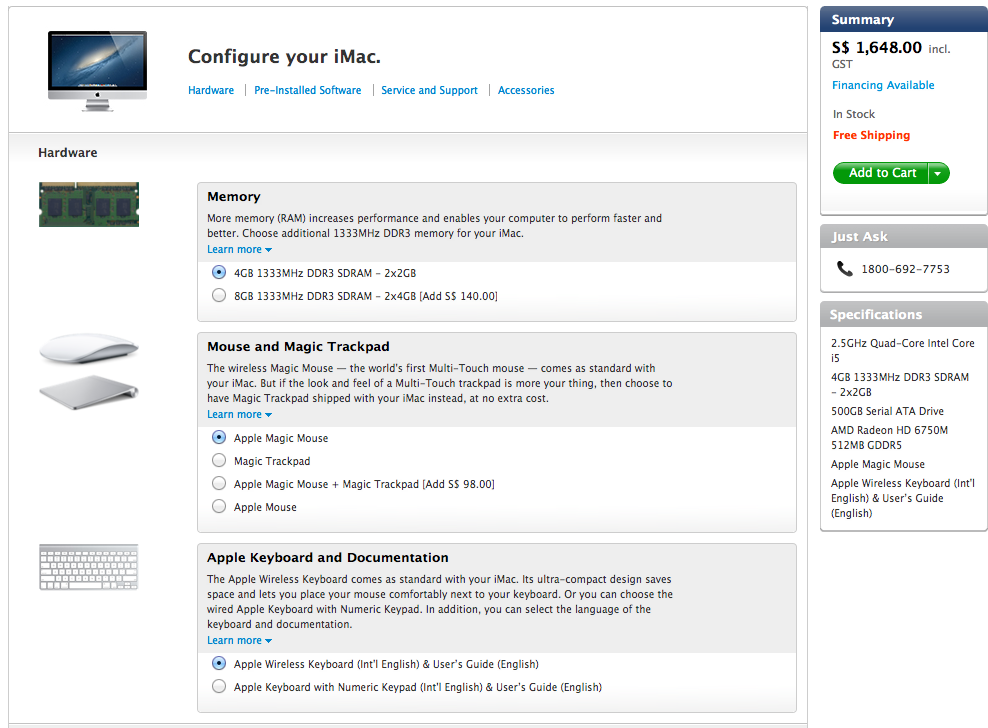This screenshot has width=988, height=728.
Task: Open the Add to Cart dropdown arrow
Action: click(938, 173)
